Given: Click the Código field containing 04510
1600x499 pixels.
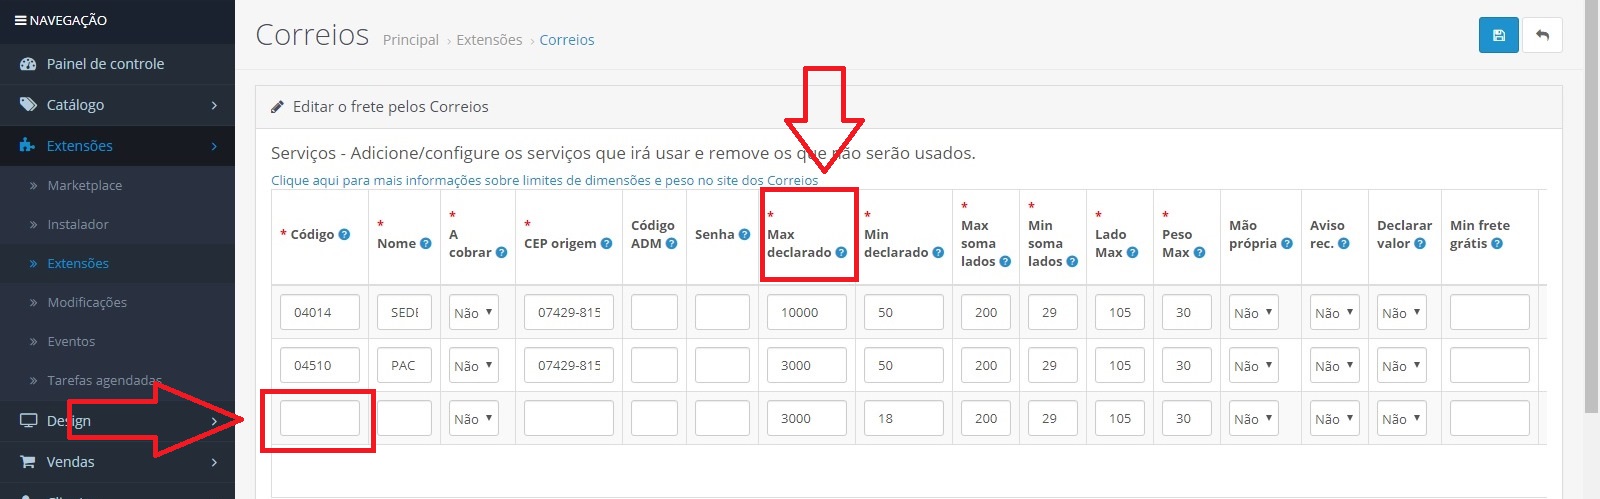Looking at the screenshot, I should pyautogui.click(x=320, y=365).
